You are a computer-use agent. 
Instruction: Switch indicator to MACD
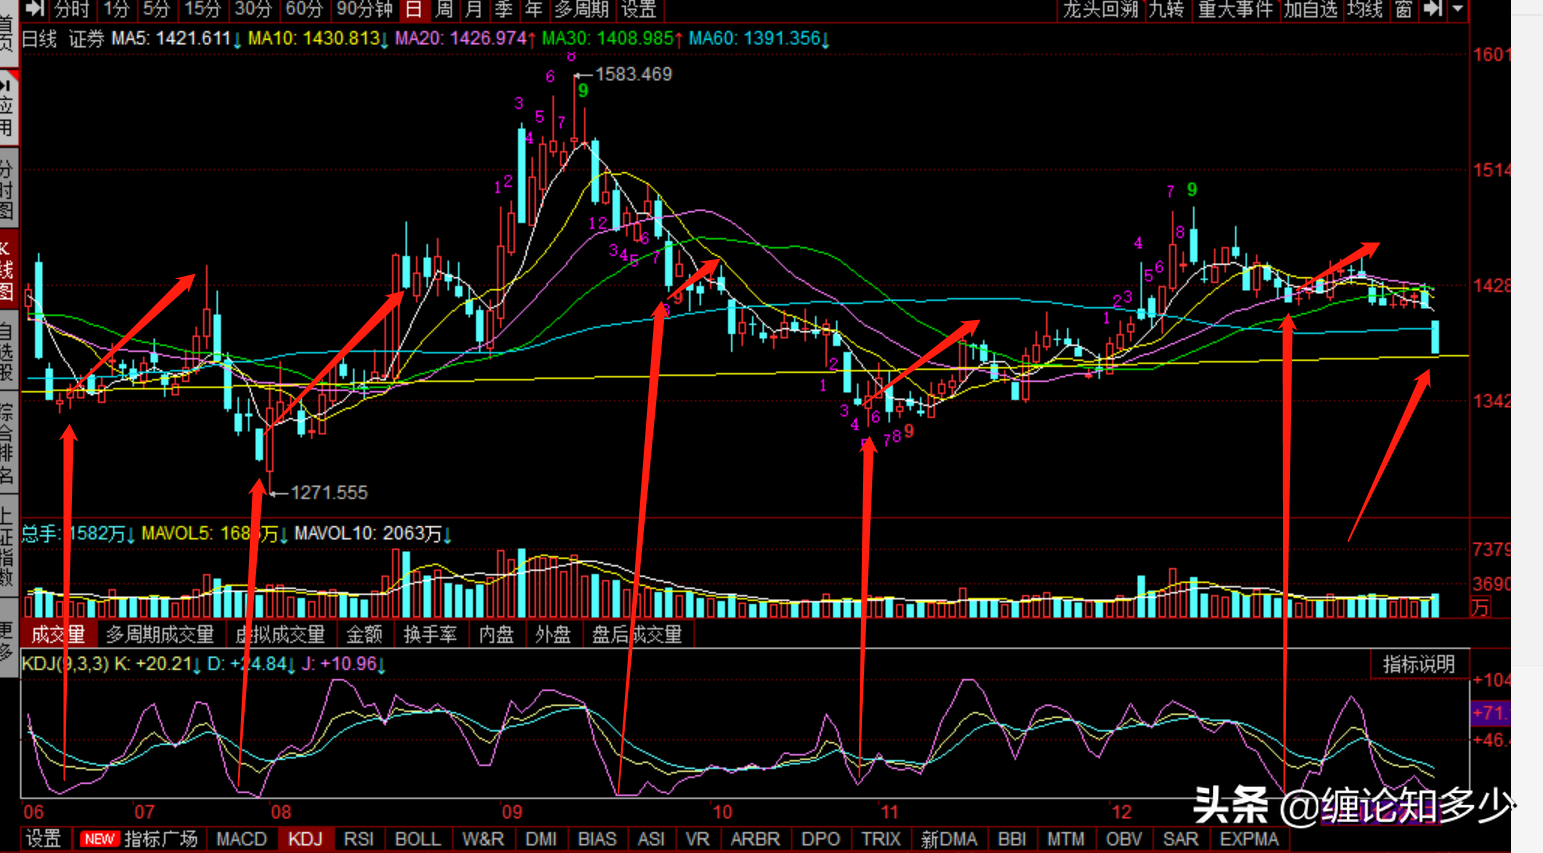click(x=242, y=839)
